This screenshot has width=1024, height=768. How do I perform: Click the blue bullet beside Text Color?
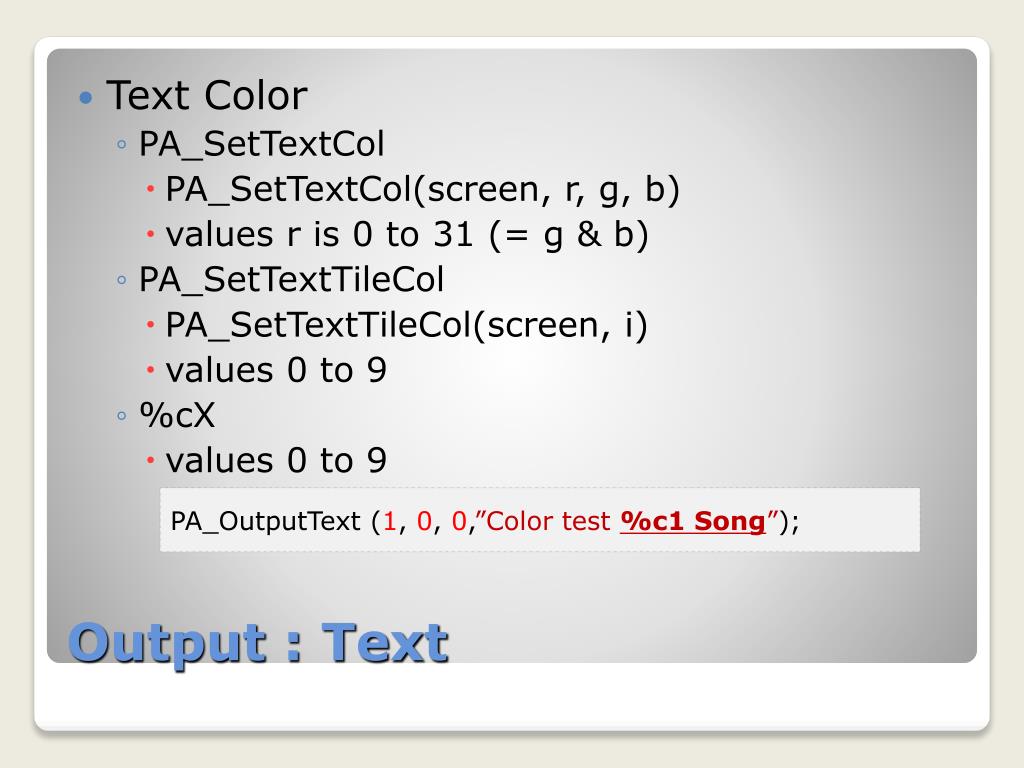[x=86, y=98]
